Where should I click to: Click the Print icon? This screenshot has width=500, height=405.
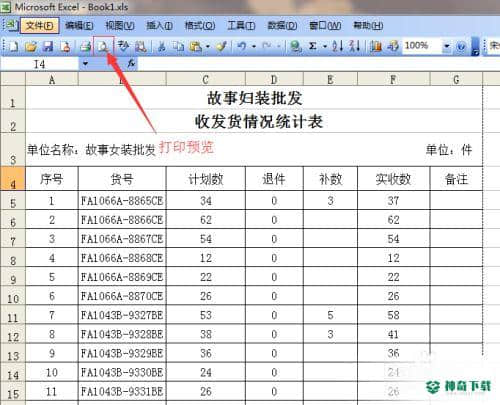tap(86, 46)
